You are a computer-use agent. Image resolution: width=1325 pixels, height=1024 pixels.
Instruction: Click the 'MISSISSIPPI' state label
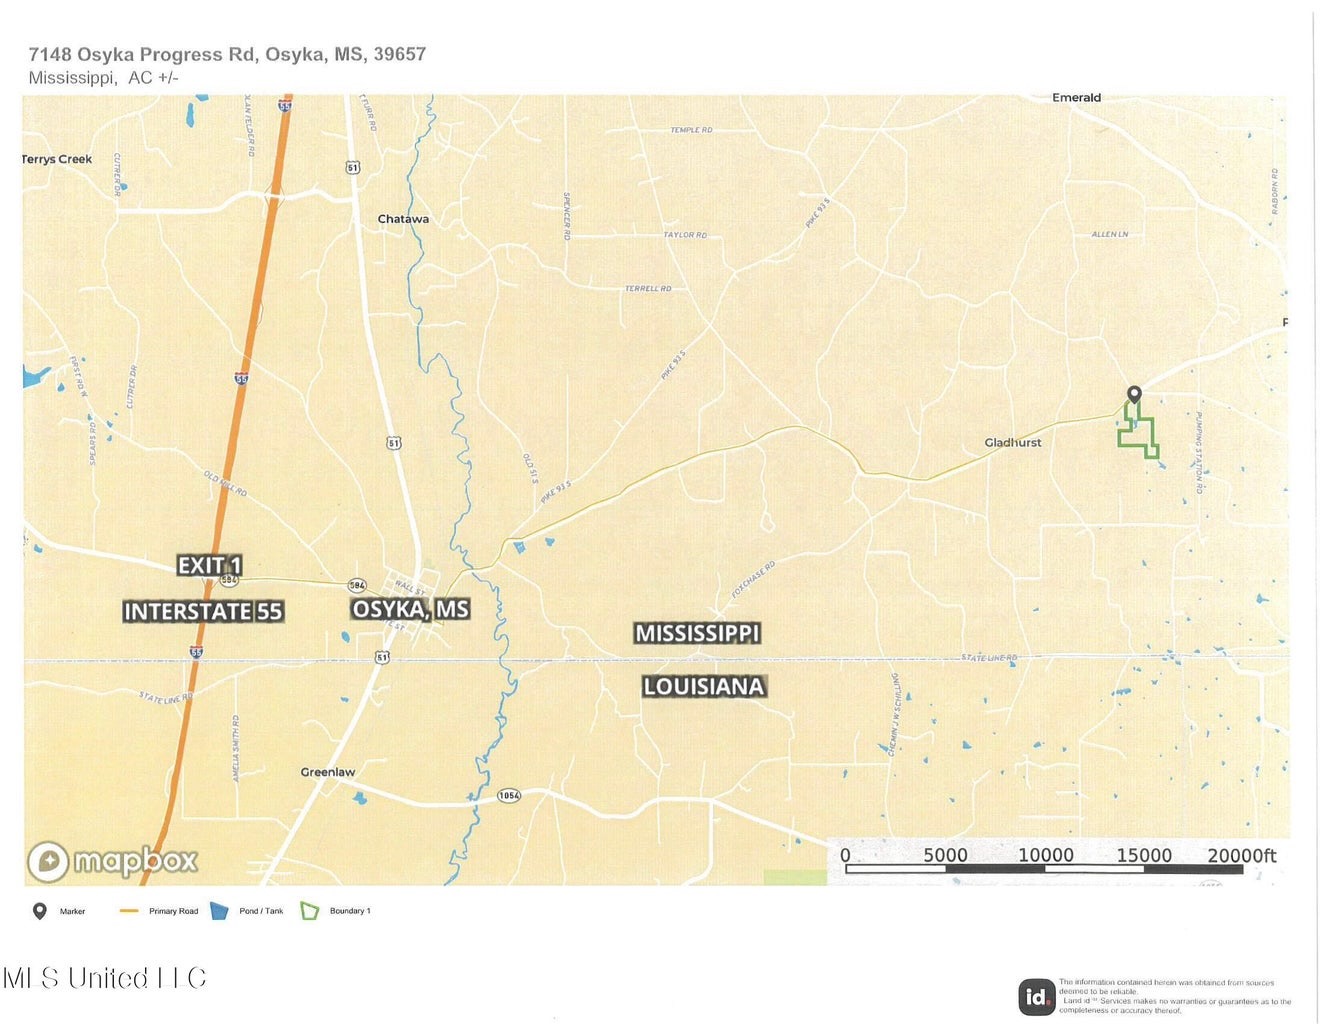[698, 633]
